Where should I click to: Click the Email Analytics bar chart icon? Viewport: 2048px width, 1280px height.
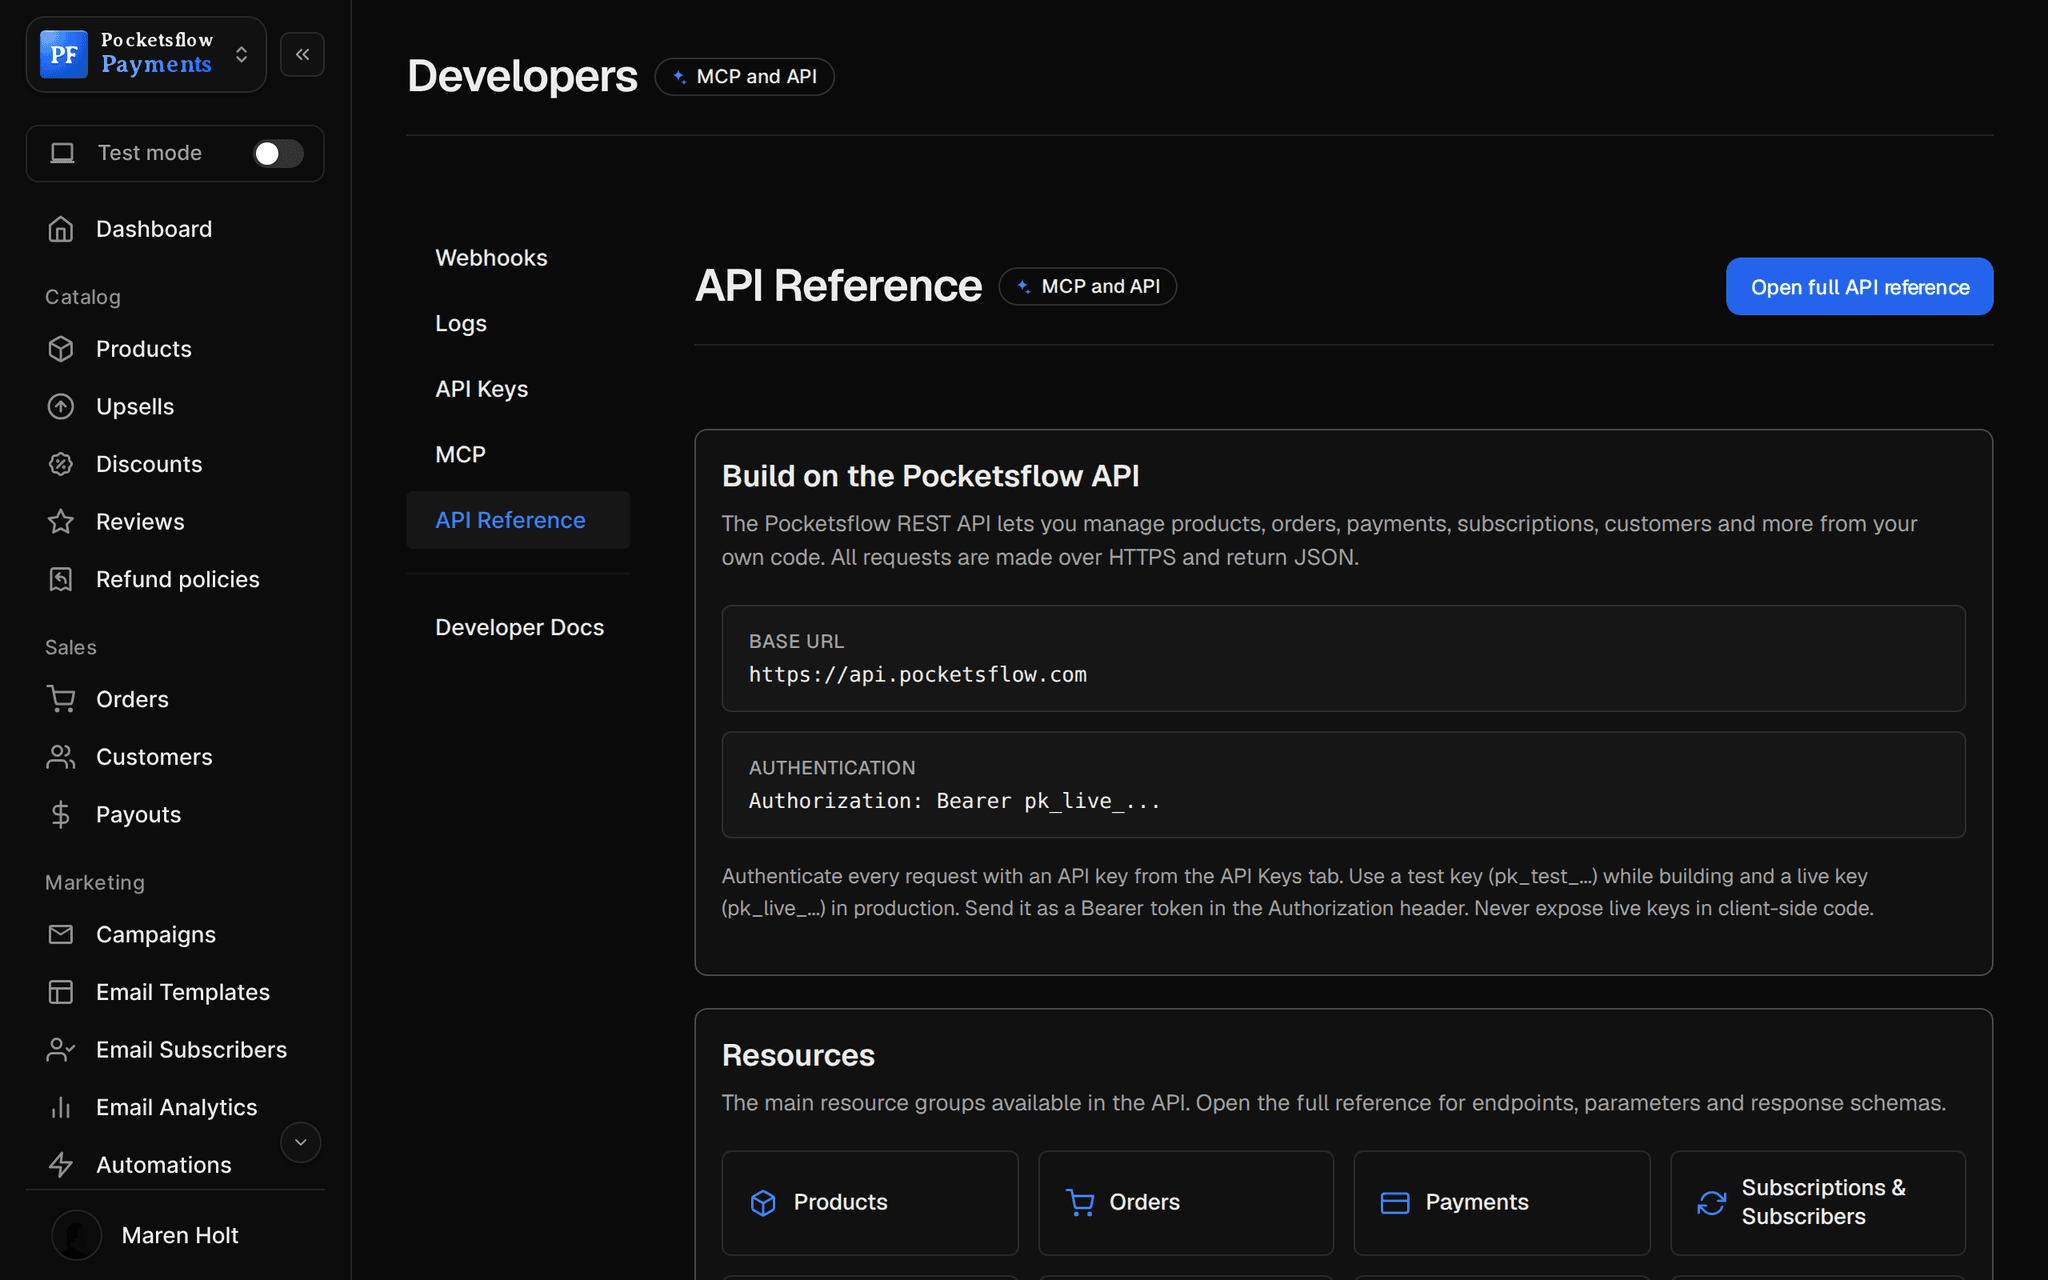click(61, 1107)
